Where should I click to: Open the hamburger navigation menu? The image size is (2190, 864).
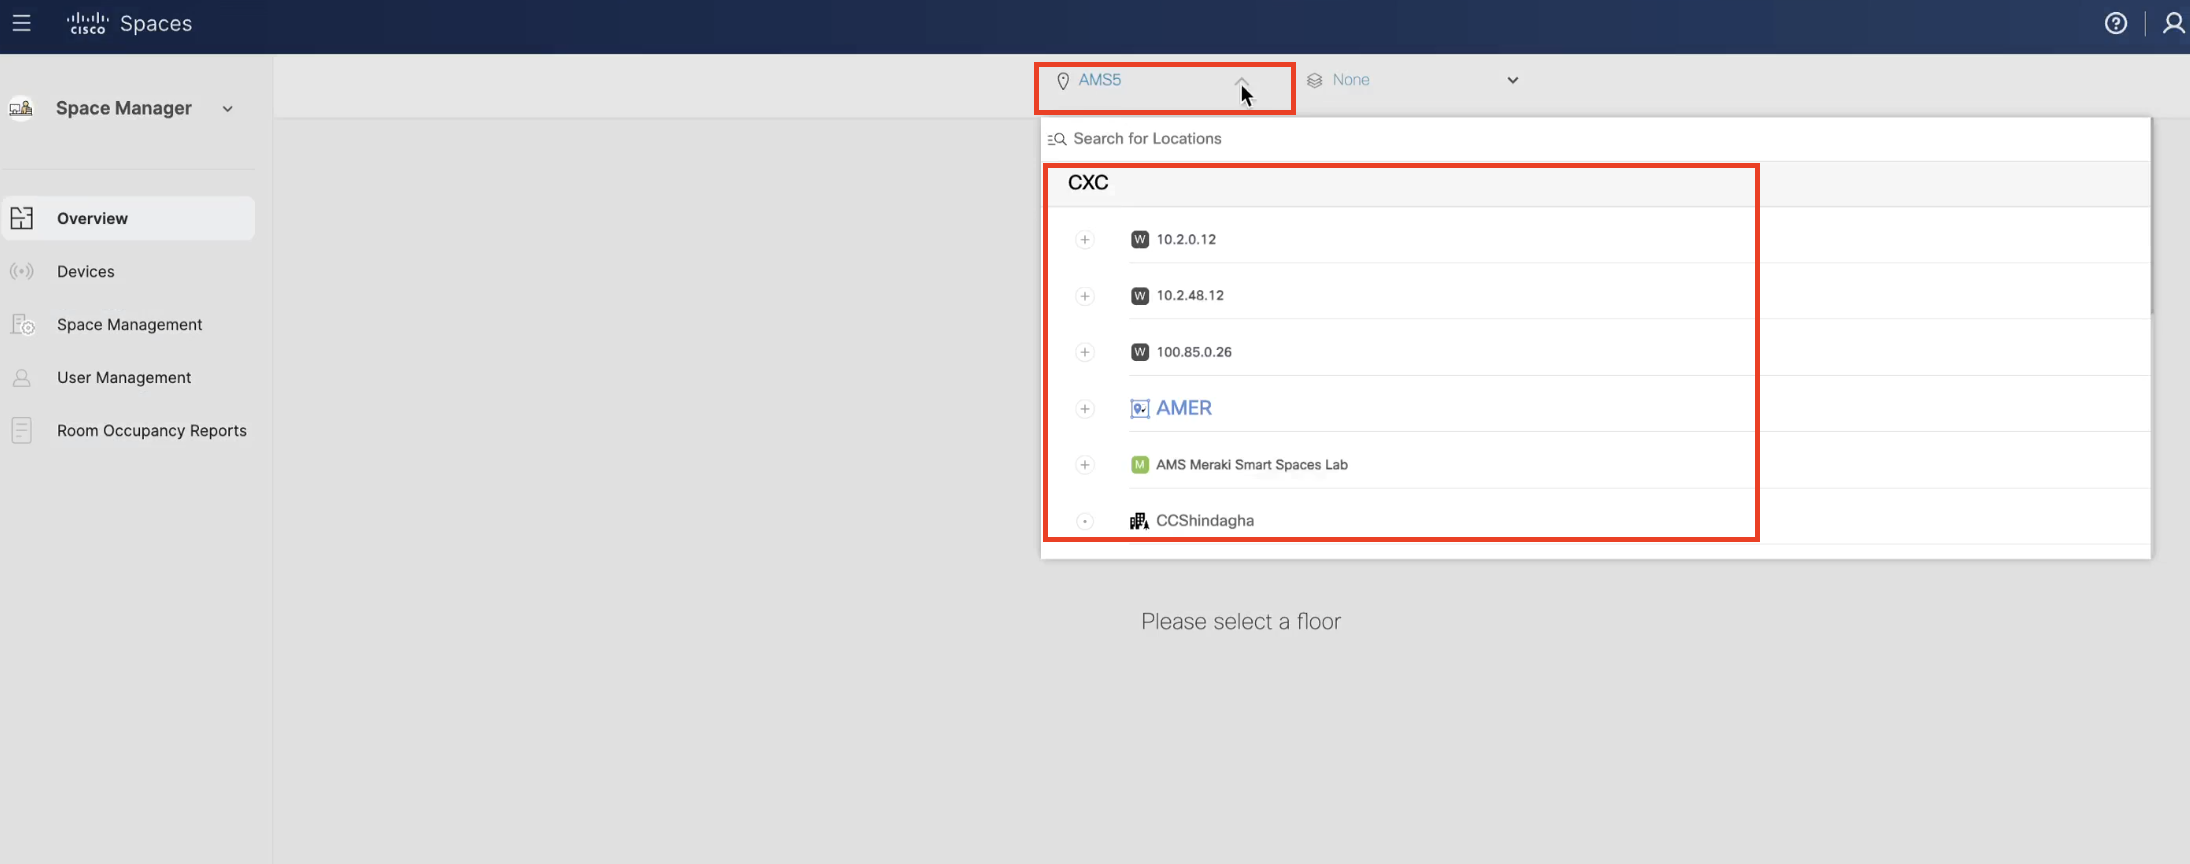point(21,23)
